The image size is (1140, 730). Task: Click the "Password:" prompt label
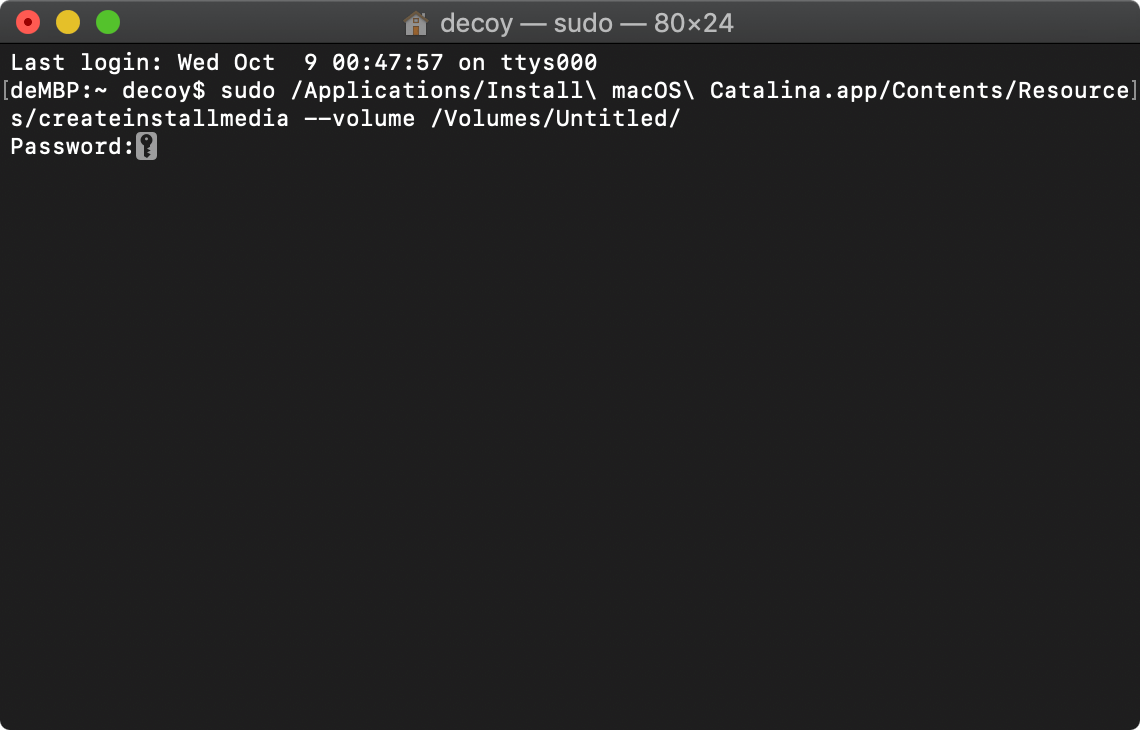(x=73, y=146)
